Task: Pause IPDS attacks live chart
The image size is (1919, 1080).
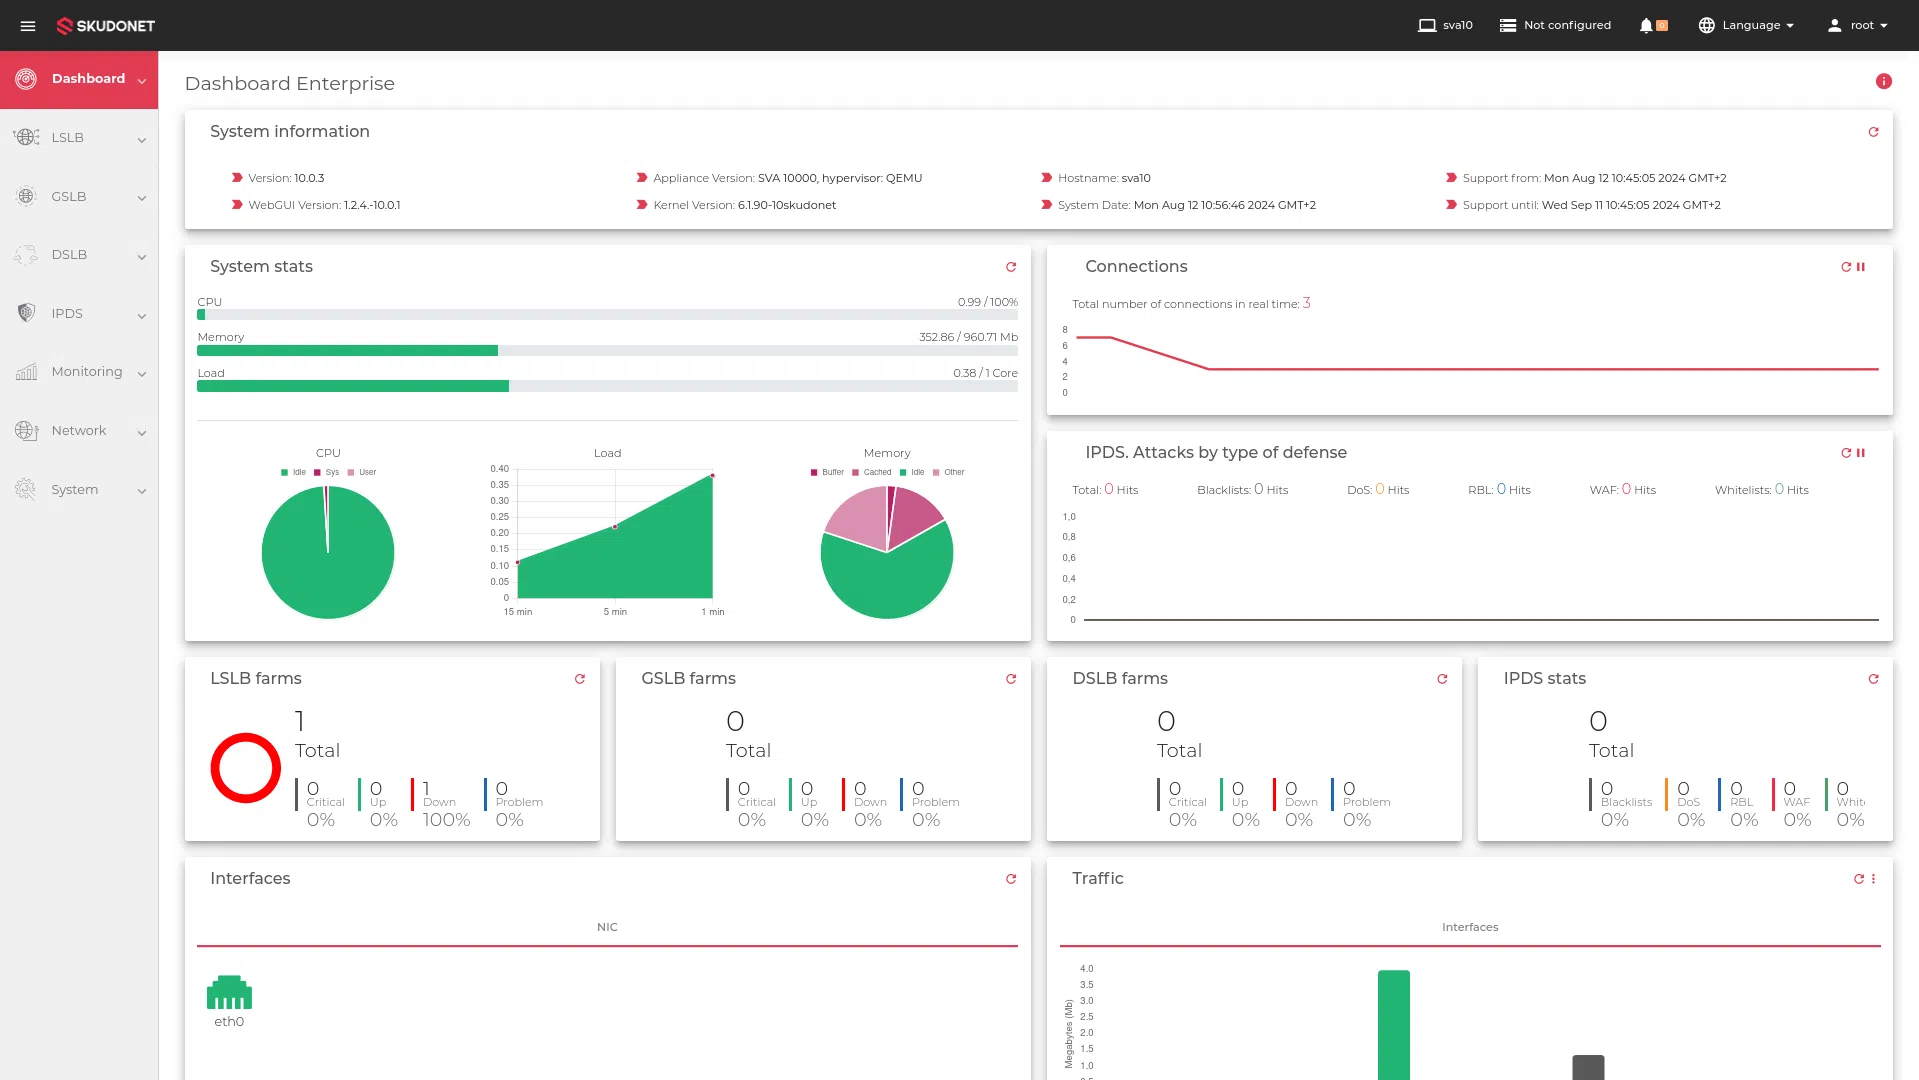Action: coord(1861,453)
